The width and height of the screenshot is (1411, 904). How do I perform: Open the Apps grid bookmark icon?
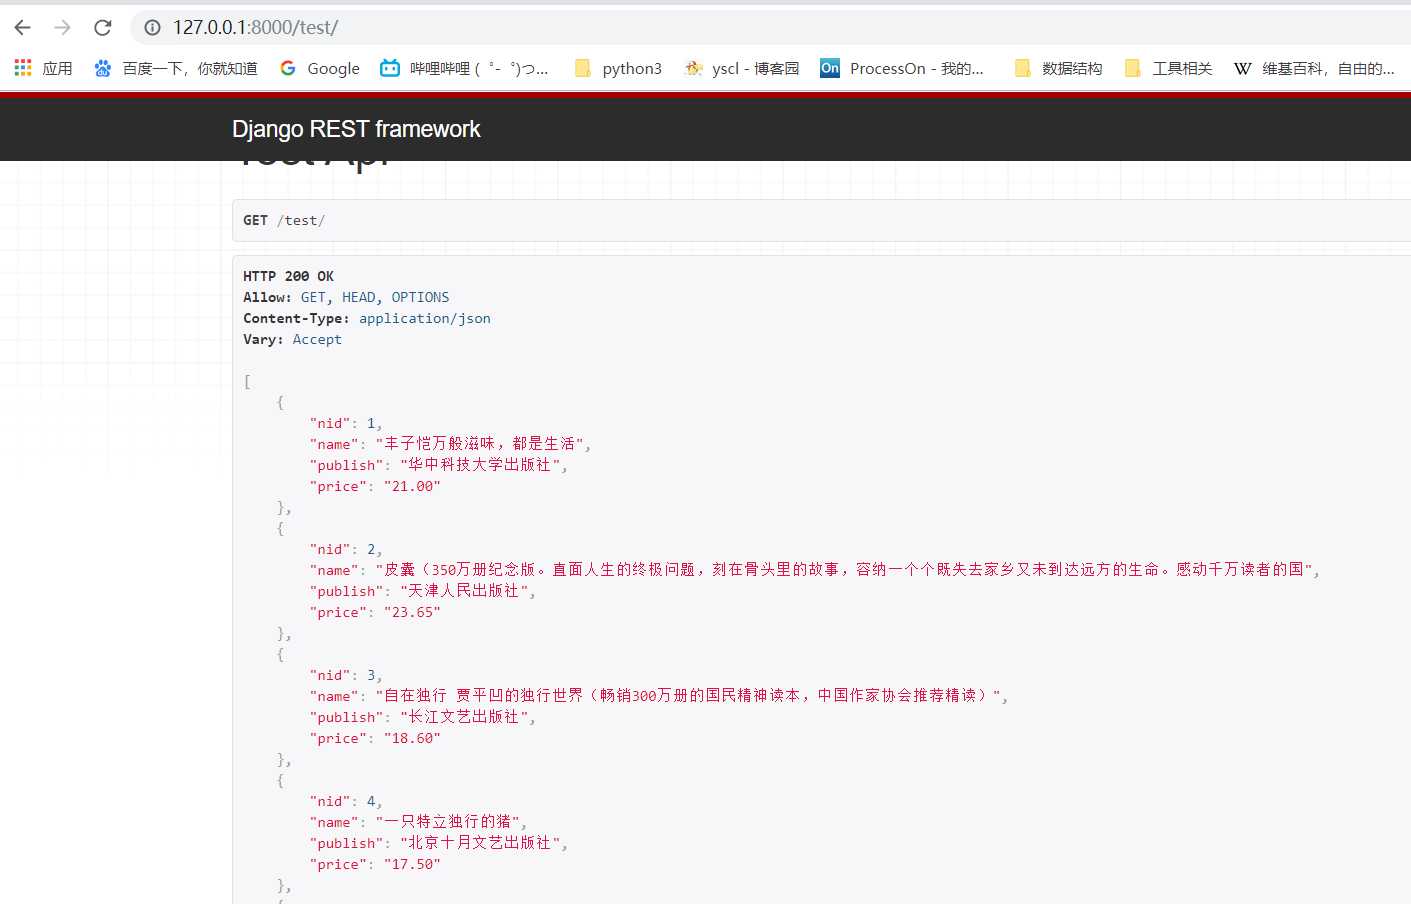[x=23, y=68]
